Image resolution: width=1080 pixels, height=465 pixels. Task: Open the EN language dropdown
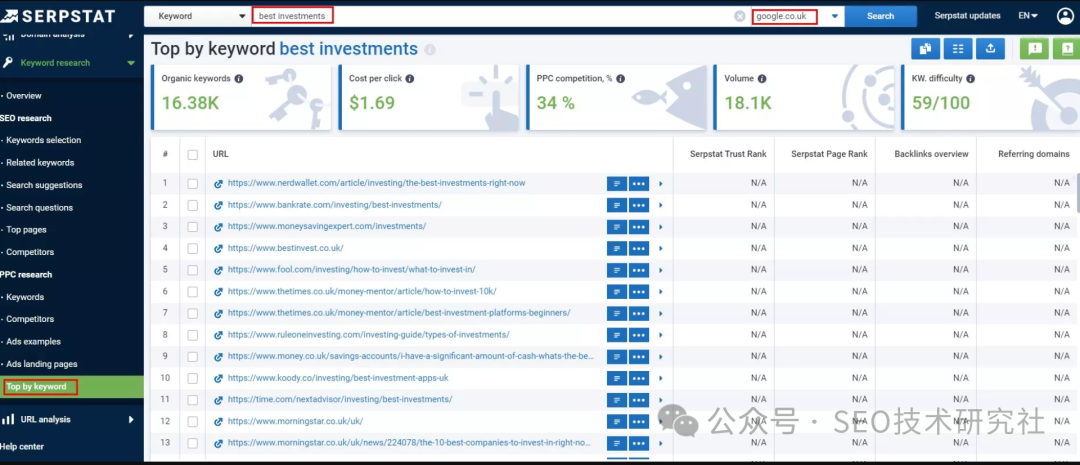1027,16
